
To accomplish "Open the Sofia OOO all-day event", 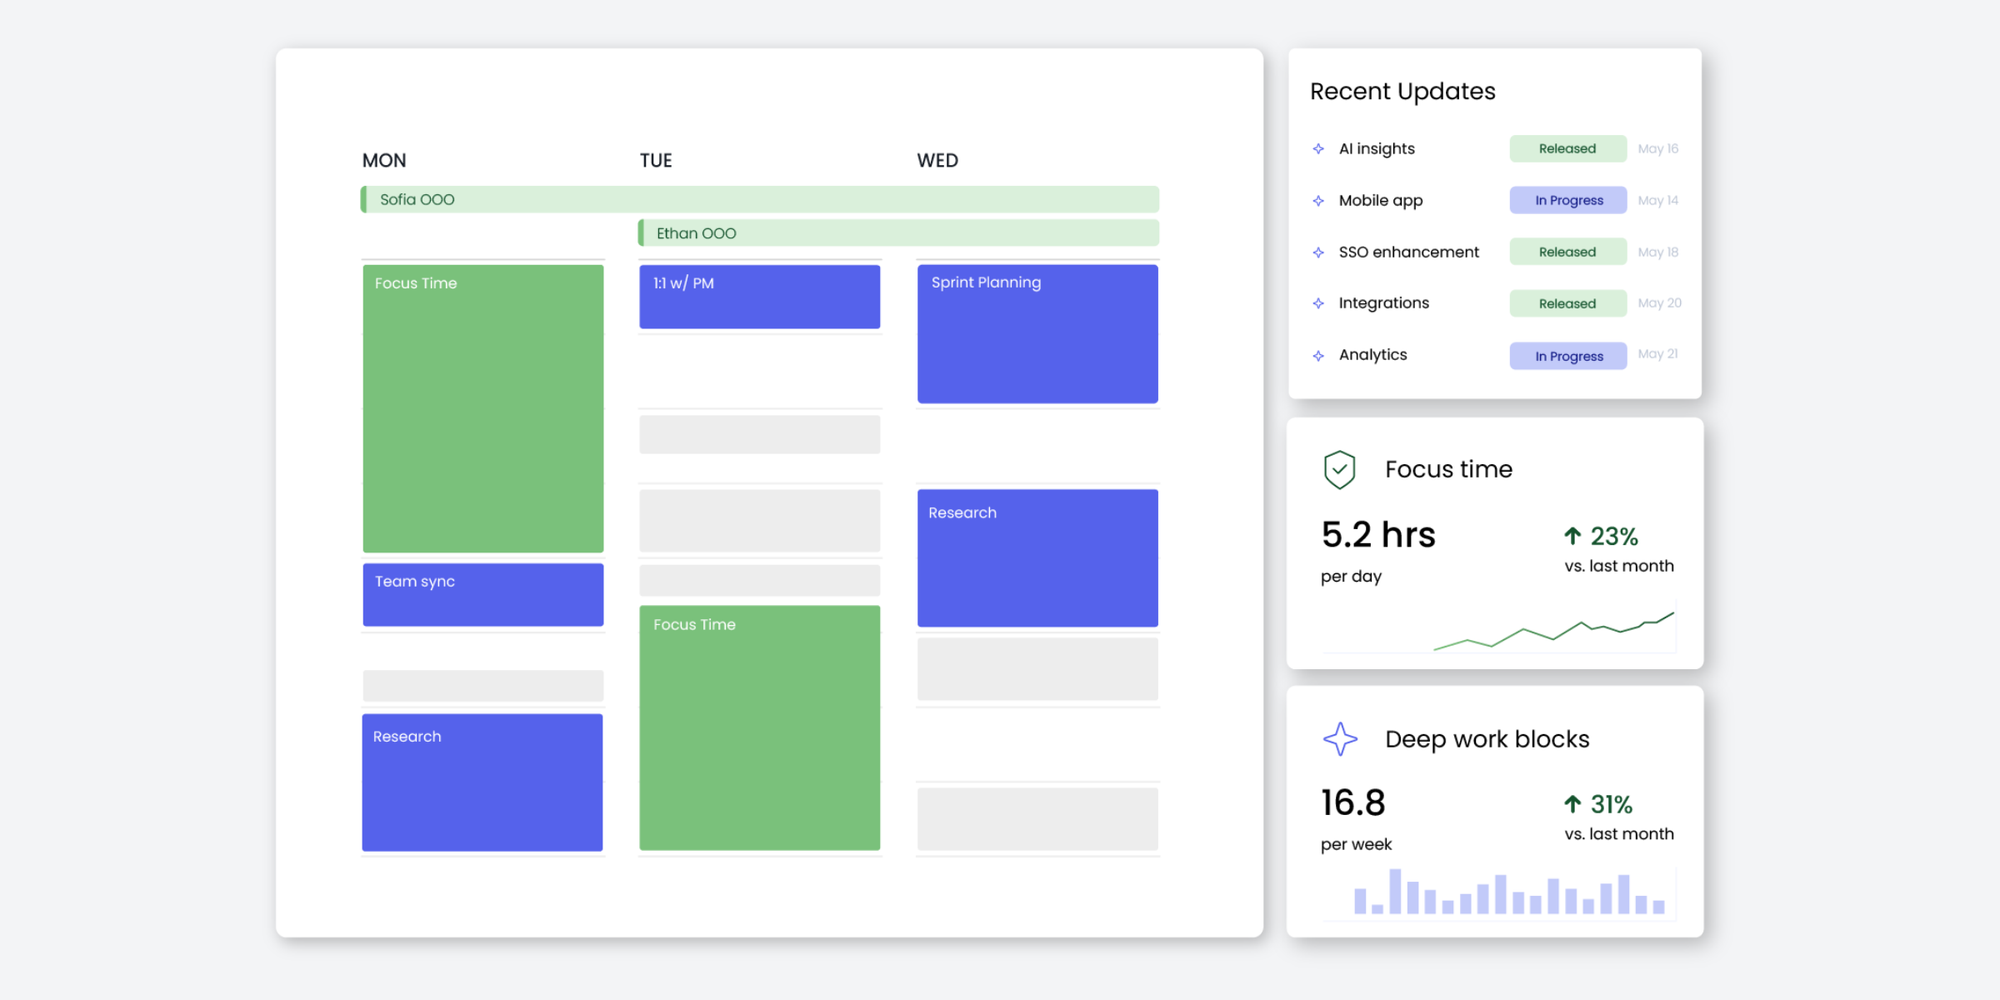I will coord(760,199).
